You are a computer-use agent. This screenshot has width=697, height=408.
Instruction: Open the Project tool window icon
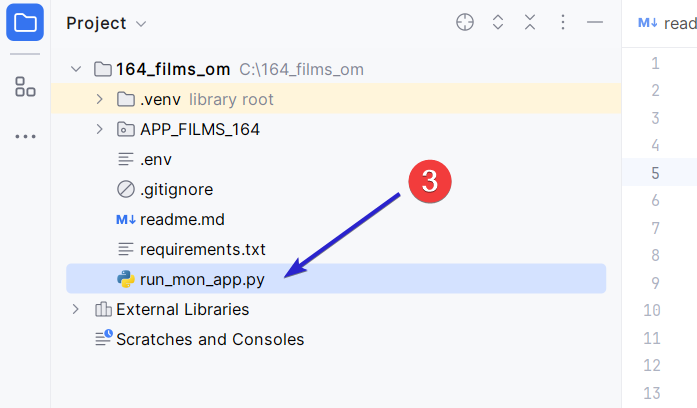click(25, 22)
